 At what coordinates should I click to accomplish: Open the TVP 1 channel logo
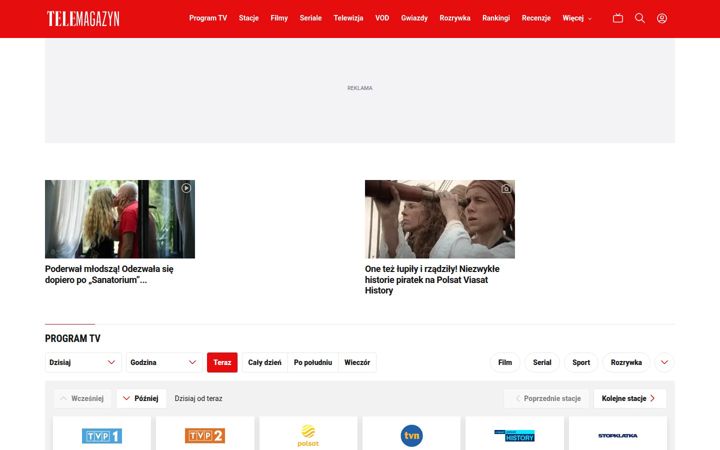[x=102, y=436]
